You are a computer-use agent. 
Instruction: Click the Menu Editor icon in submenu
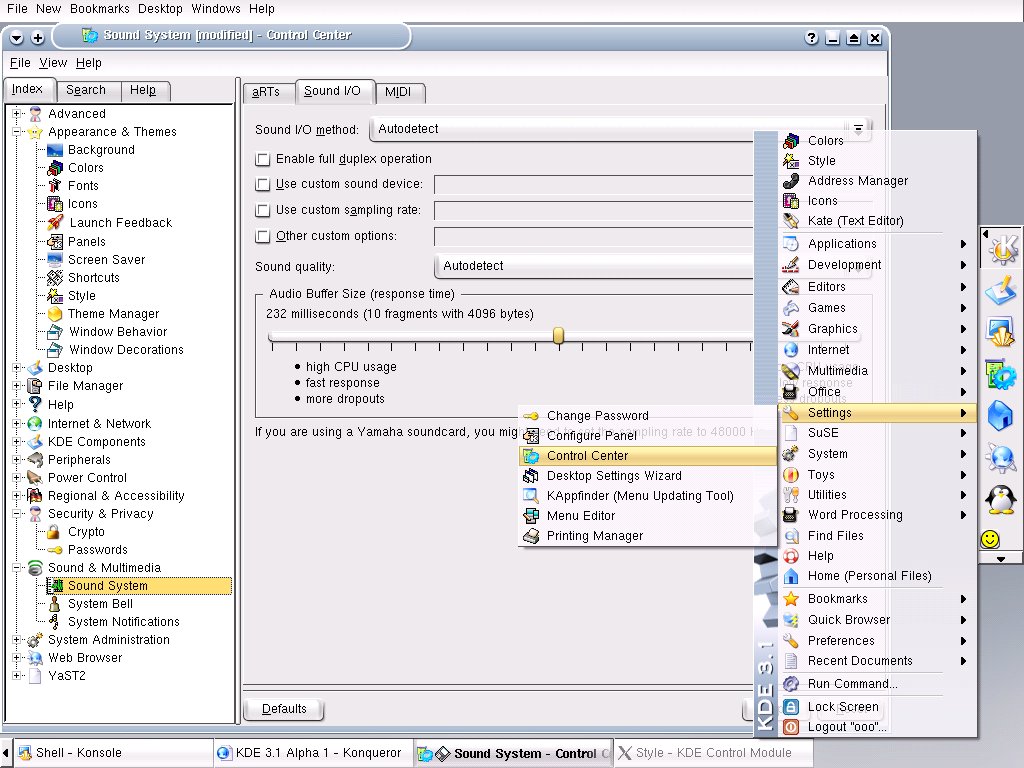click(x=532, y=516)
